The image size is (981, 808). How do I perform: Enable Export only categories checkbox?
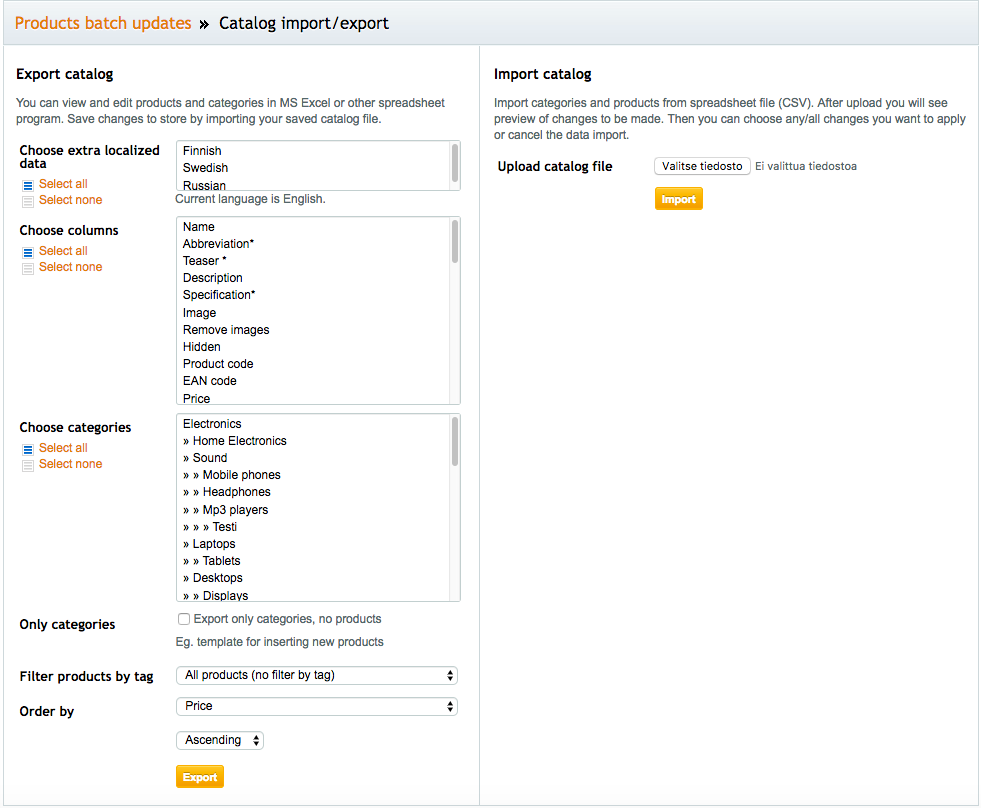(x=184, y=619)
